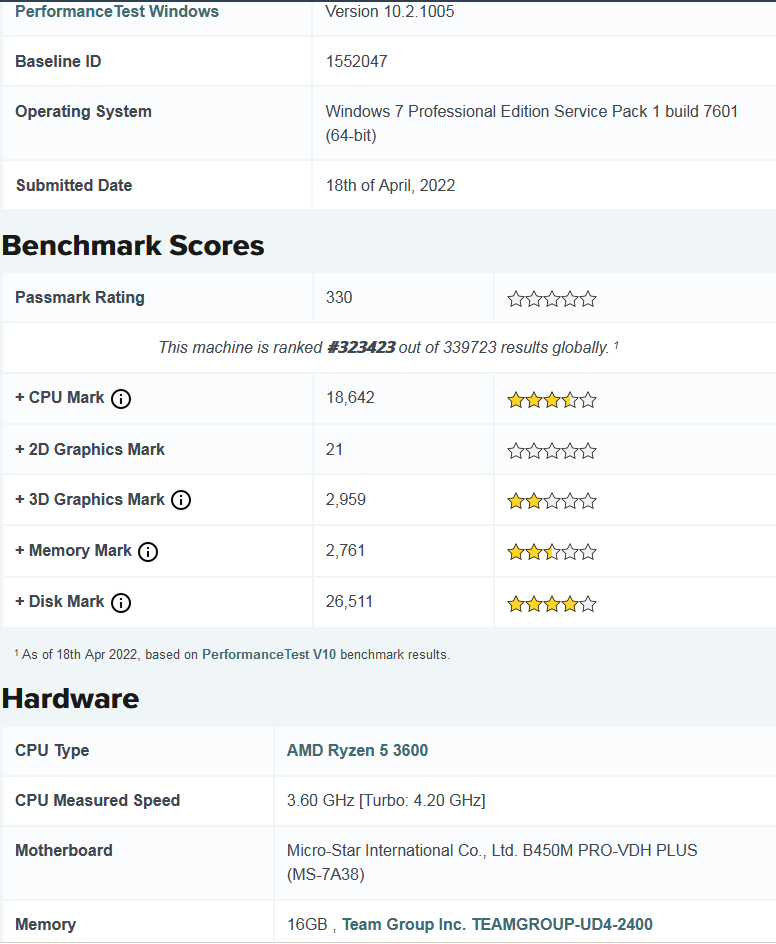Click the Baseline ID label
Screen dimensions: 776x944
pyautogui.click(x=58, y=61)
